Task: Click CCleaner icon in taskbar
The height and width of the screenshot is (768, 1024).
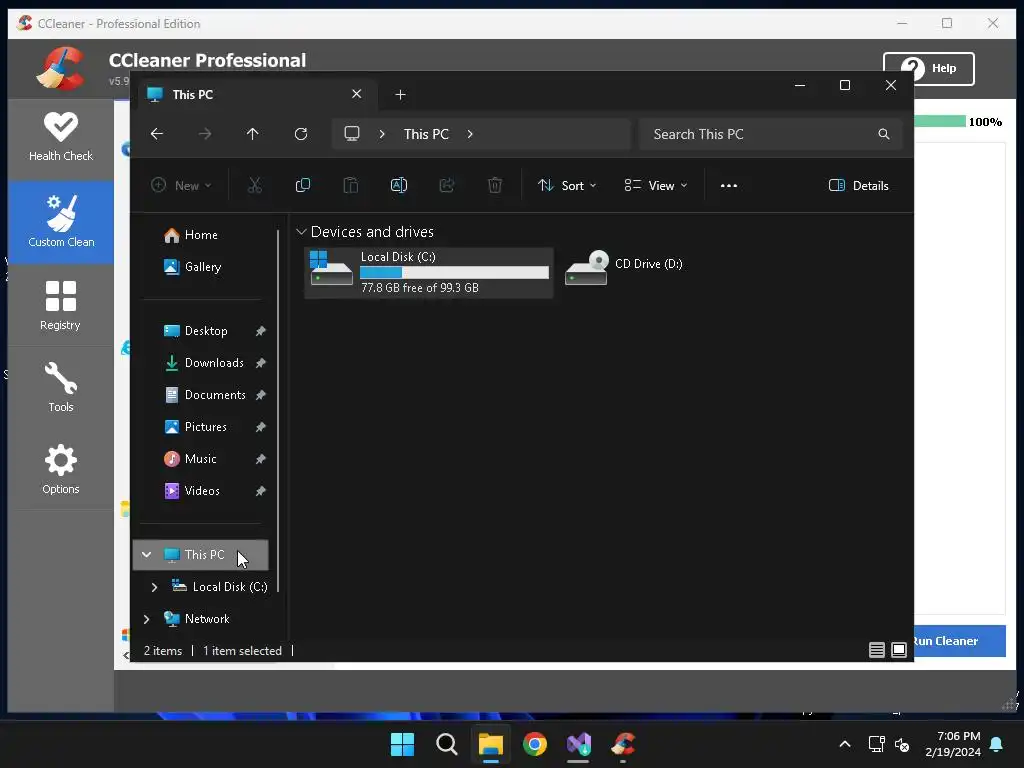Action: point(623,744)
